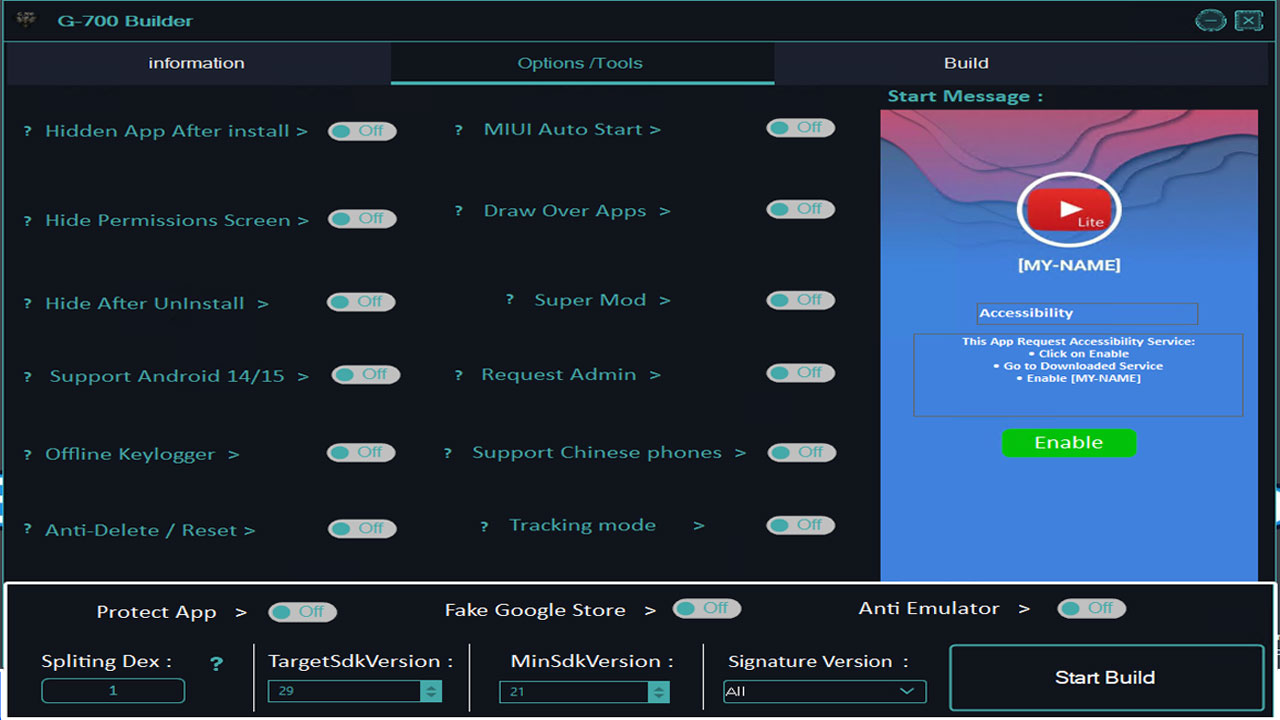Turn on the Anti Emulator toggle
The height and width of the screenshot is (720, 1280).
tap(1091, 607)
